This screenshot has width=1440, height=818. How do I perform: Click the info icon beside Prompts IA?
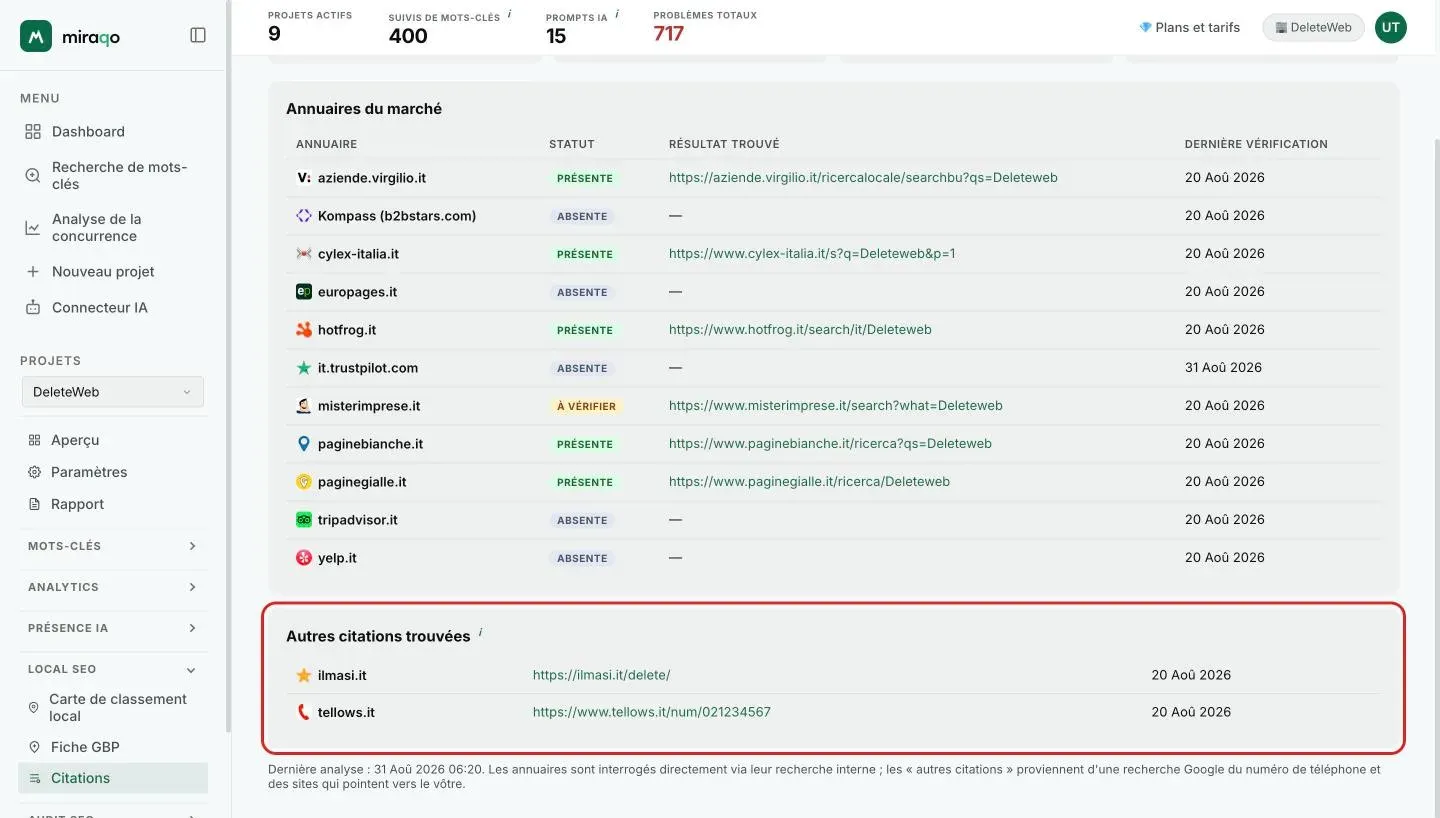pyautogui.click(x=617, y=14)
